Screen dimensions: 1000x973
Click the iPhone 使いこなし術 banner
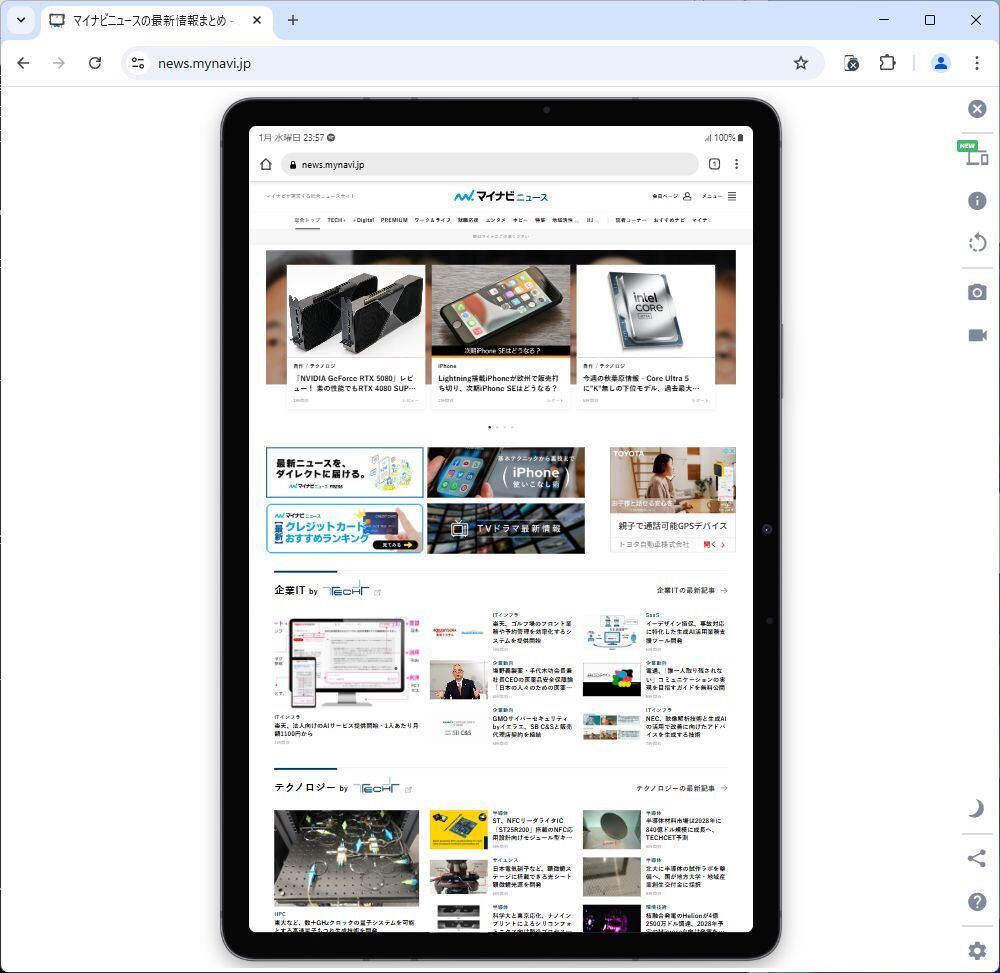pos(506,472)
